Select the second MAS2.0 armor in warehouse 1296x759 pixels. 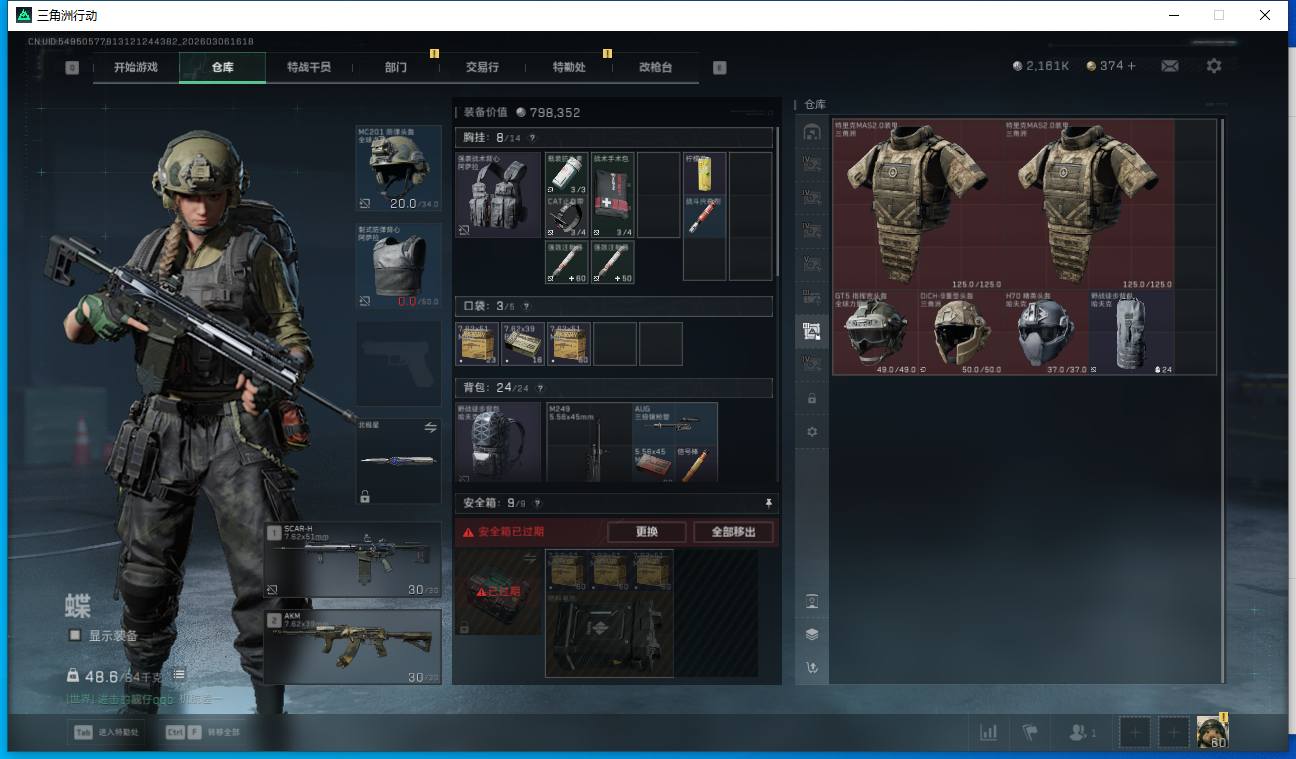[x=1089, y=205]
